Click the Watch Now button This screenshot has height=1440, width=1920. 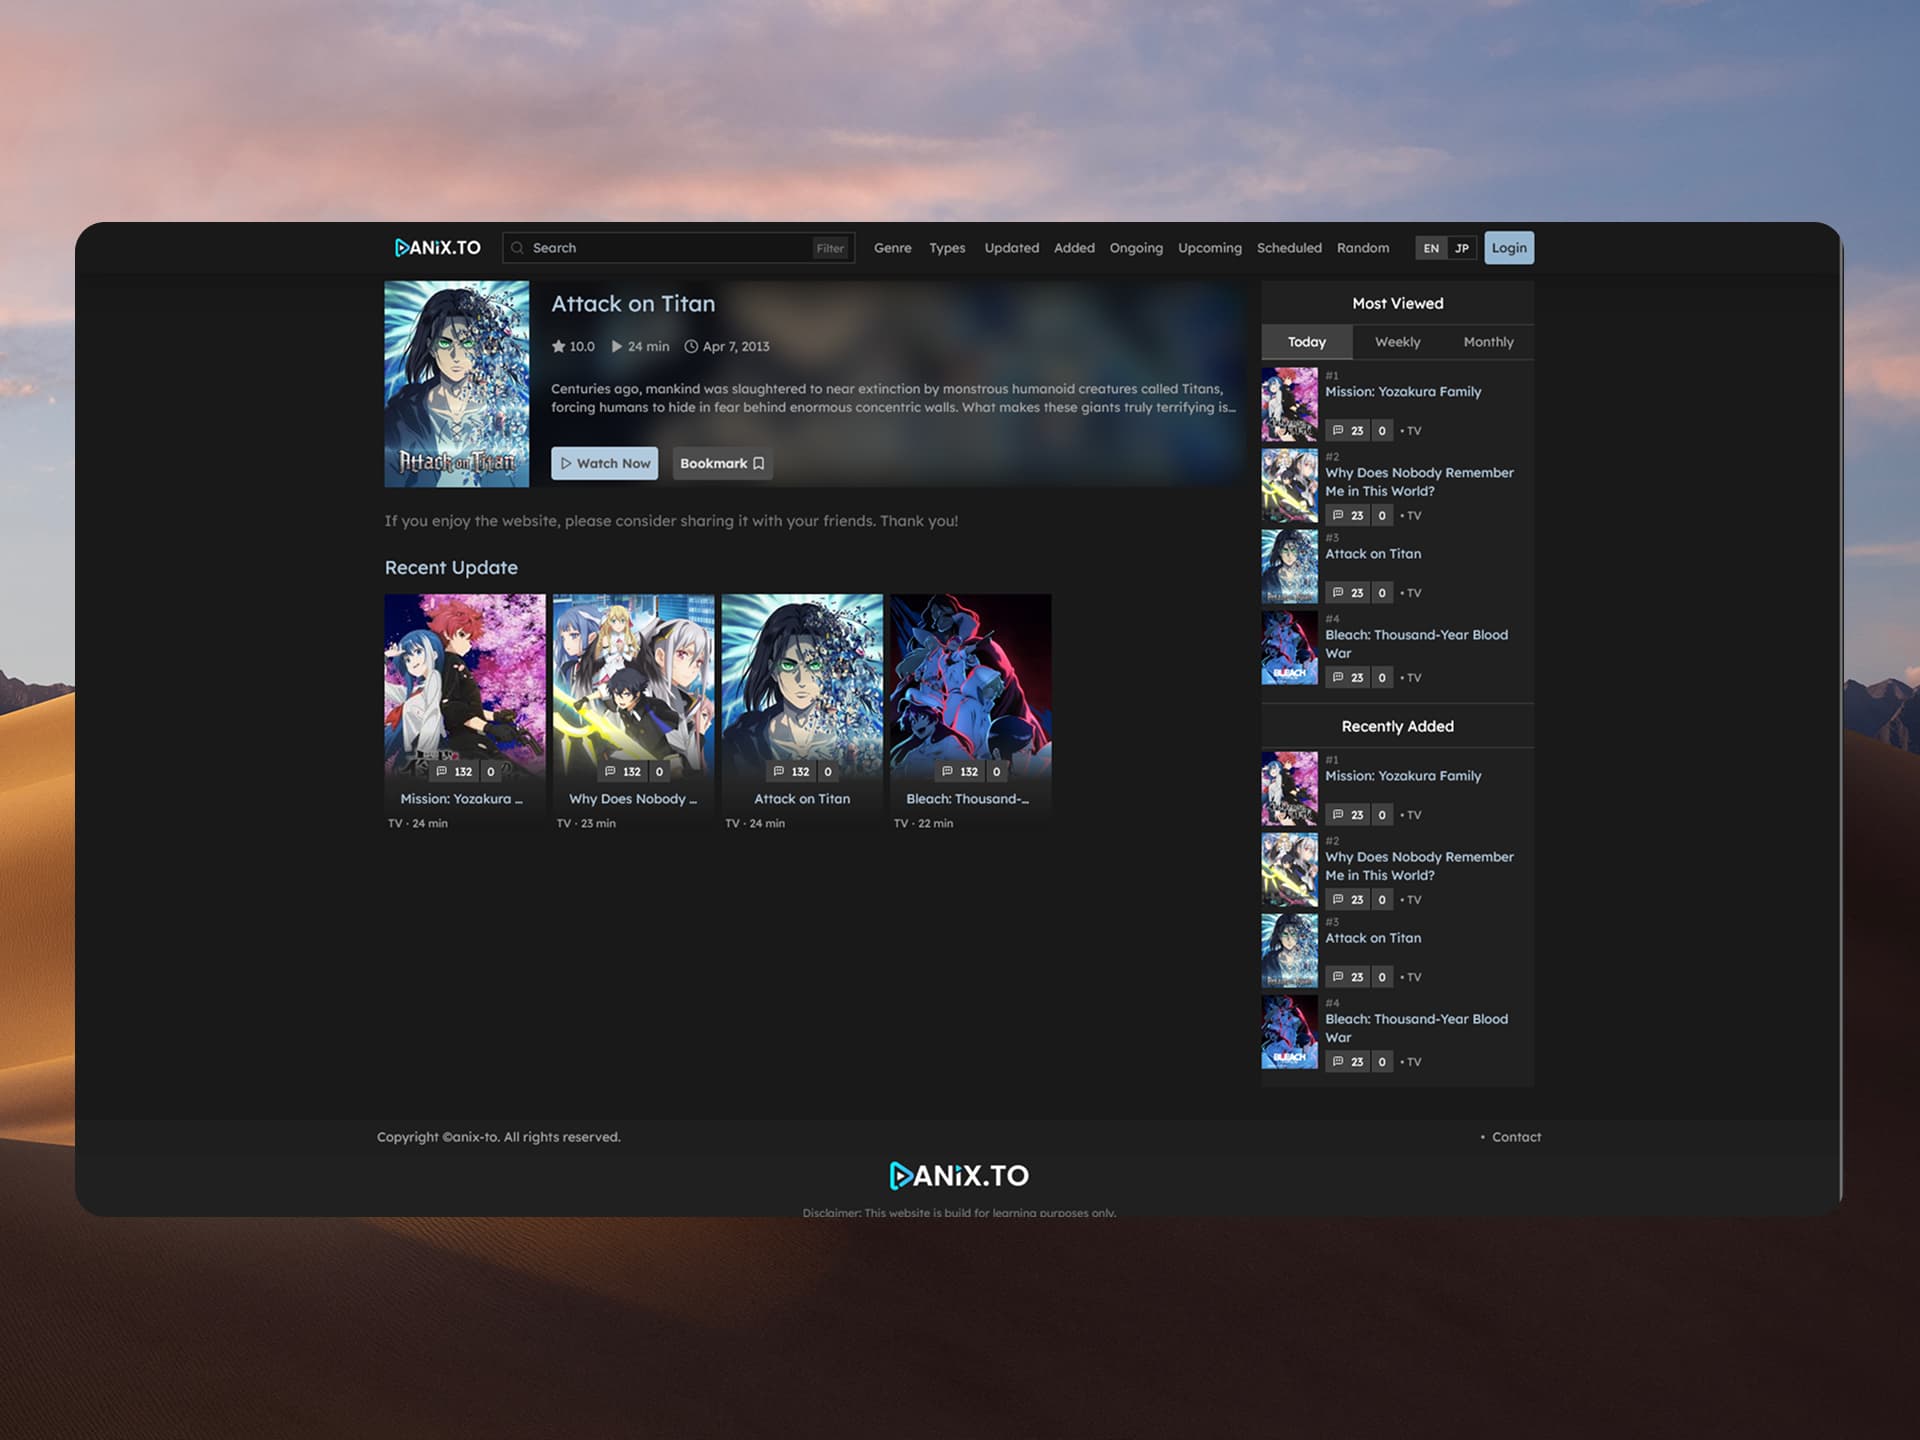tap(604, 463)
